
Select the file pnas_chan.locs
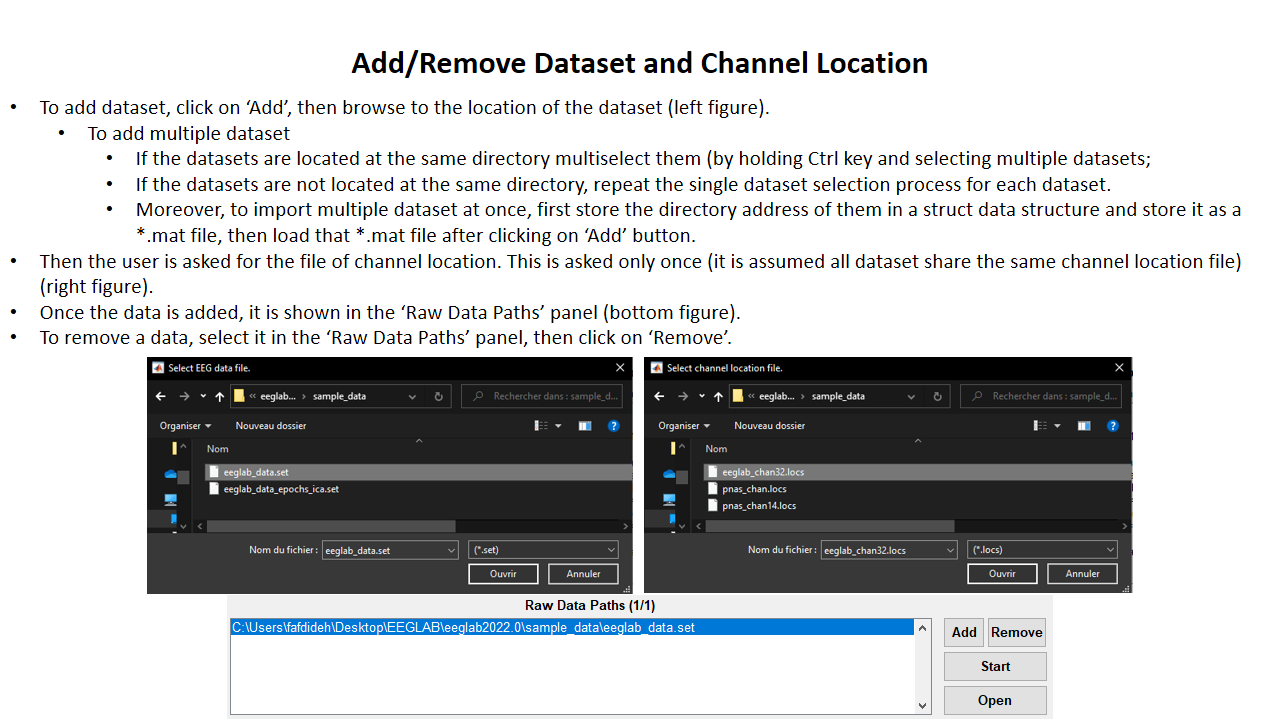pos(747,489)
